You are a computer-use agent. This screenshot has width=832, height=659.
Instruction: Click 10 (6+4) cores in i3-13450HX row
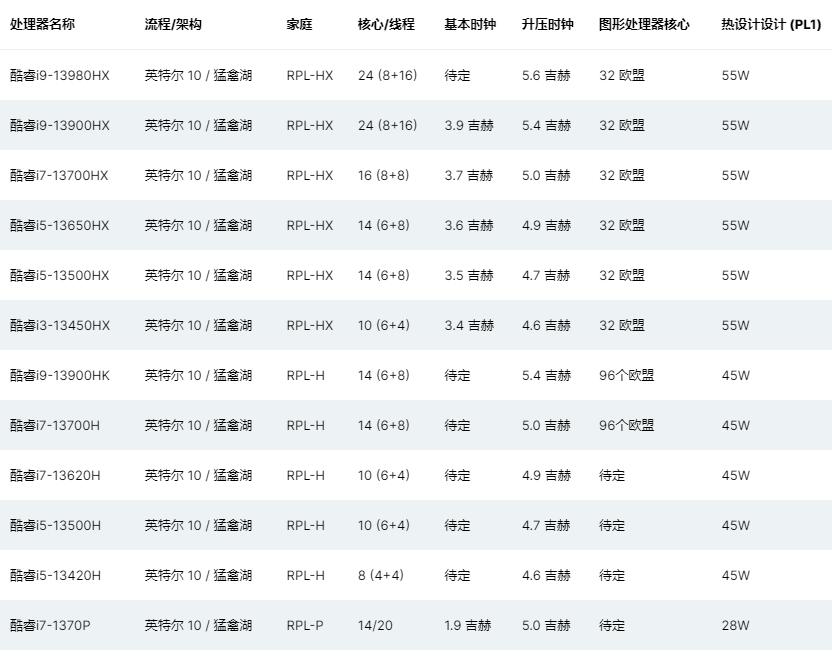384,325
